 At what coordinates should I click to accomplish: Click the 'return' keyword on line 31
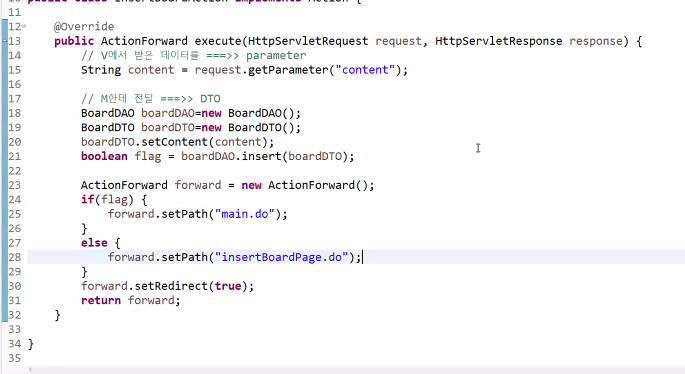tap(101, 301)
